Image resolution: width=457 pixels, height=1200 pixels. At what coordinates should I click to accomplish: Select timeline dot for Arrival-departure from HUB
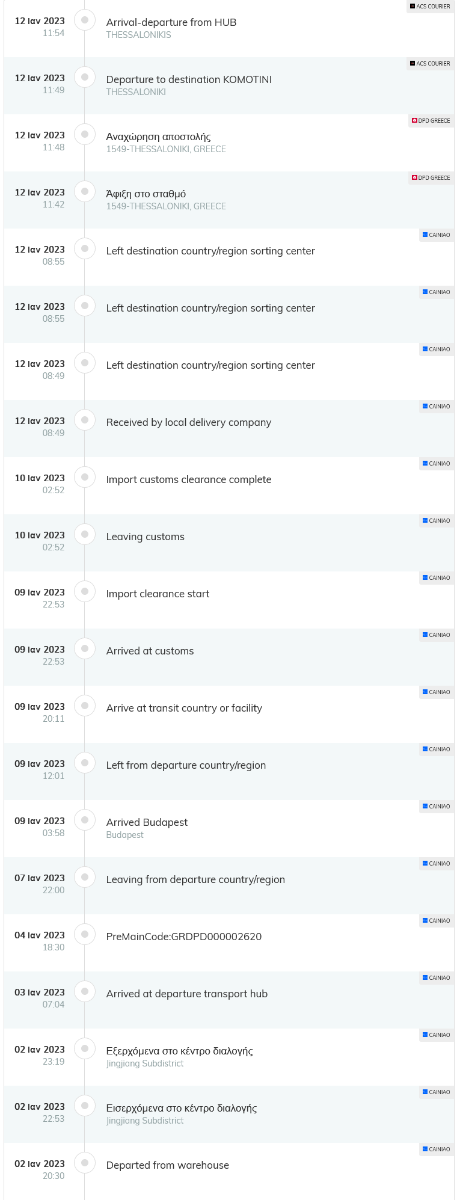pyautogui.click(x=85, y=20)
